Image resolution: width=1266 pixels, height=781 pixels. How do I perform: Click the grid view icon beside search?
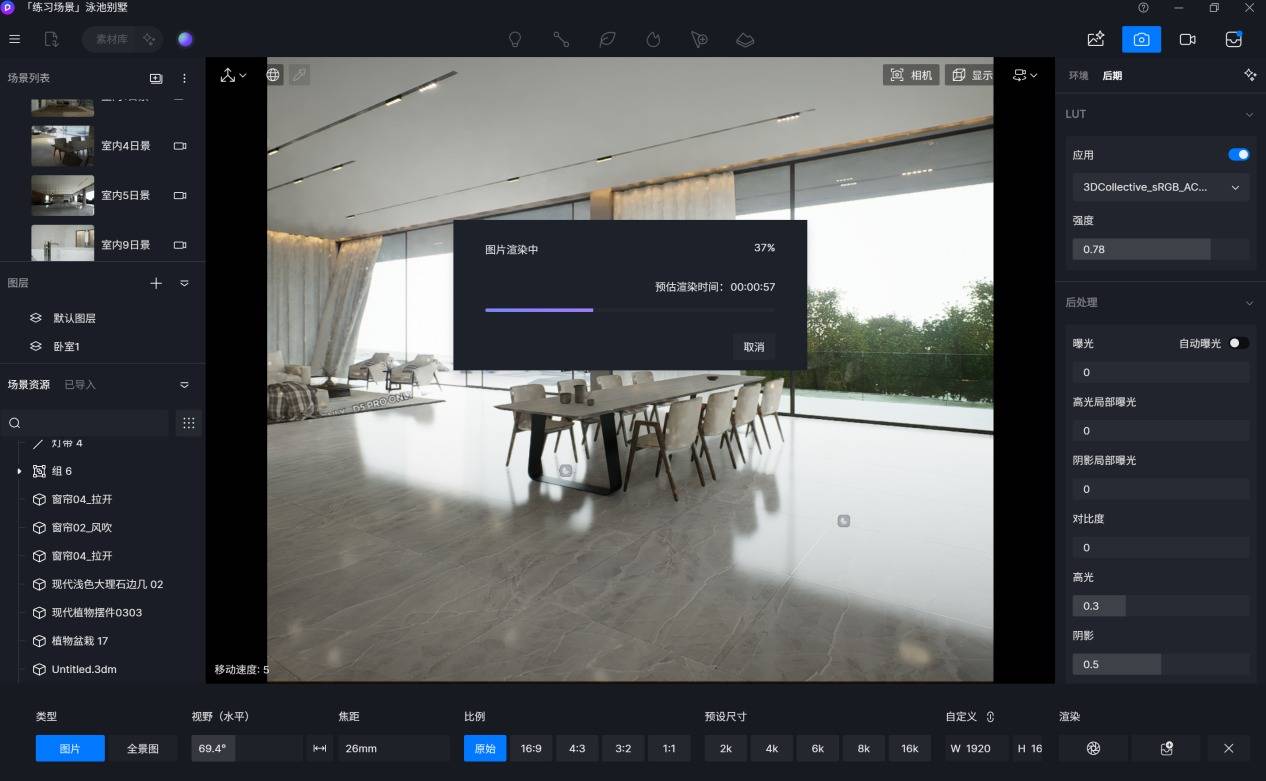point(188,423)
